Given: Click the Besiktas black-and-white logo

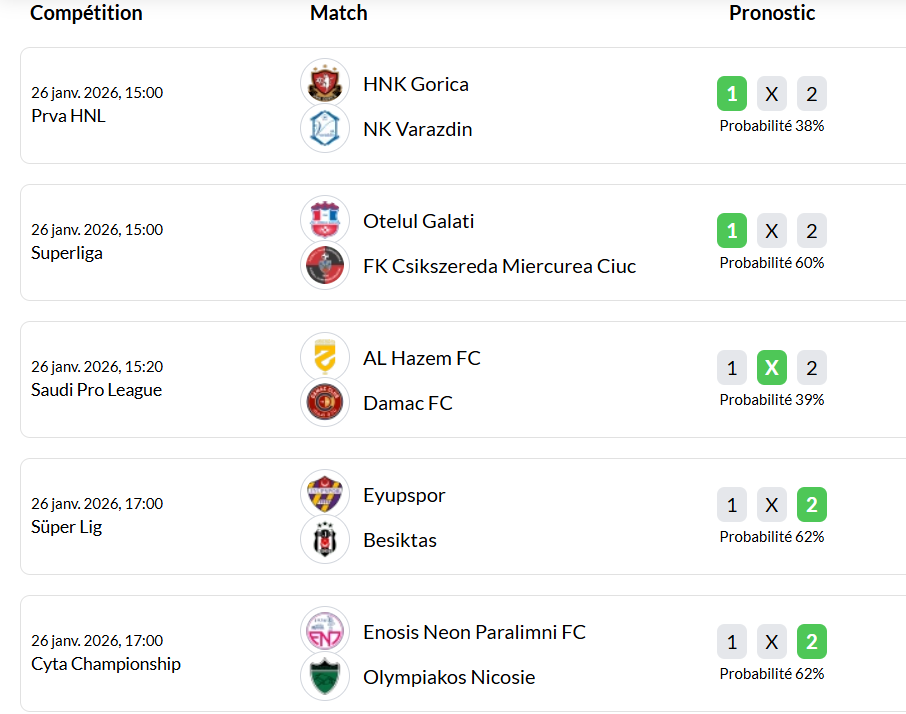Looking at the screenshot, I should pos(325,540).
